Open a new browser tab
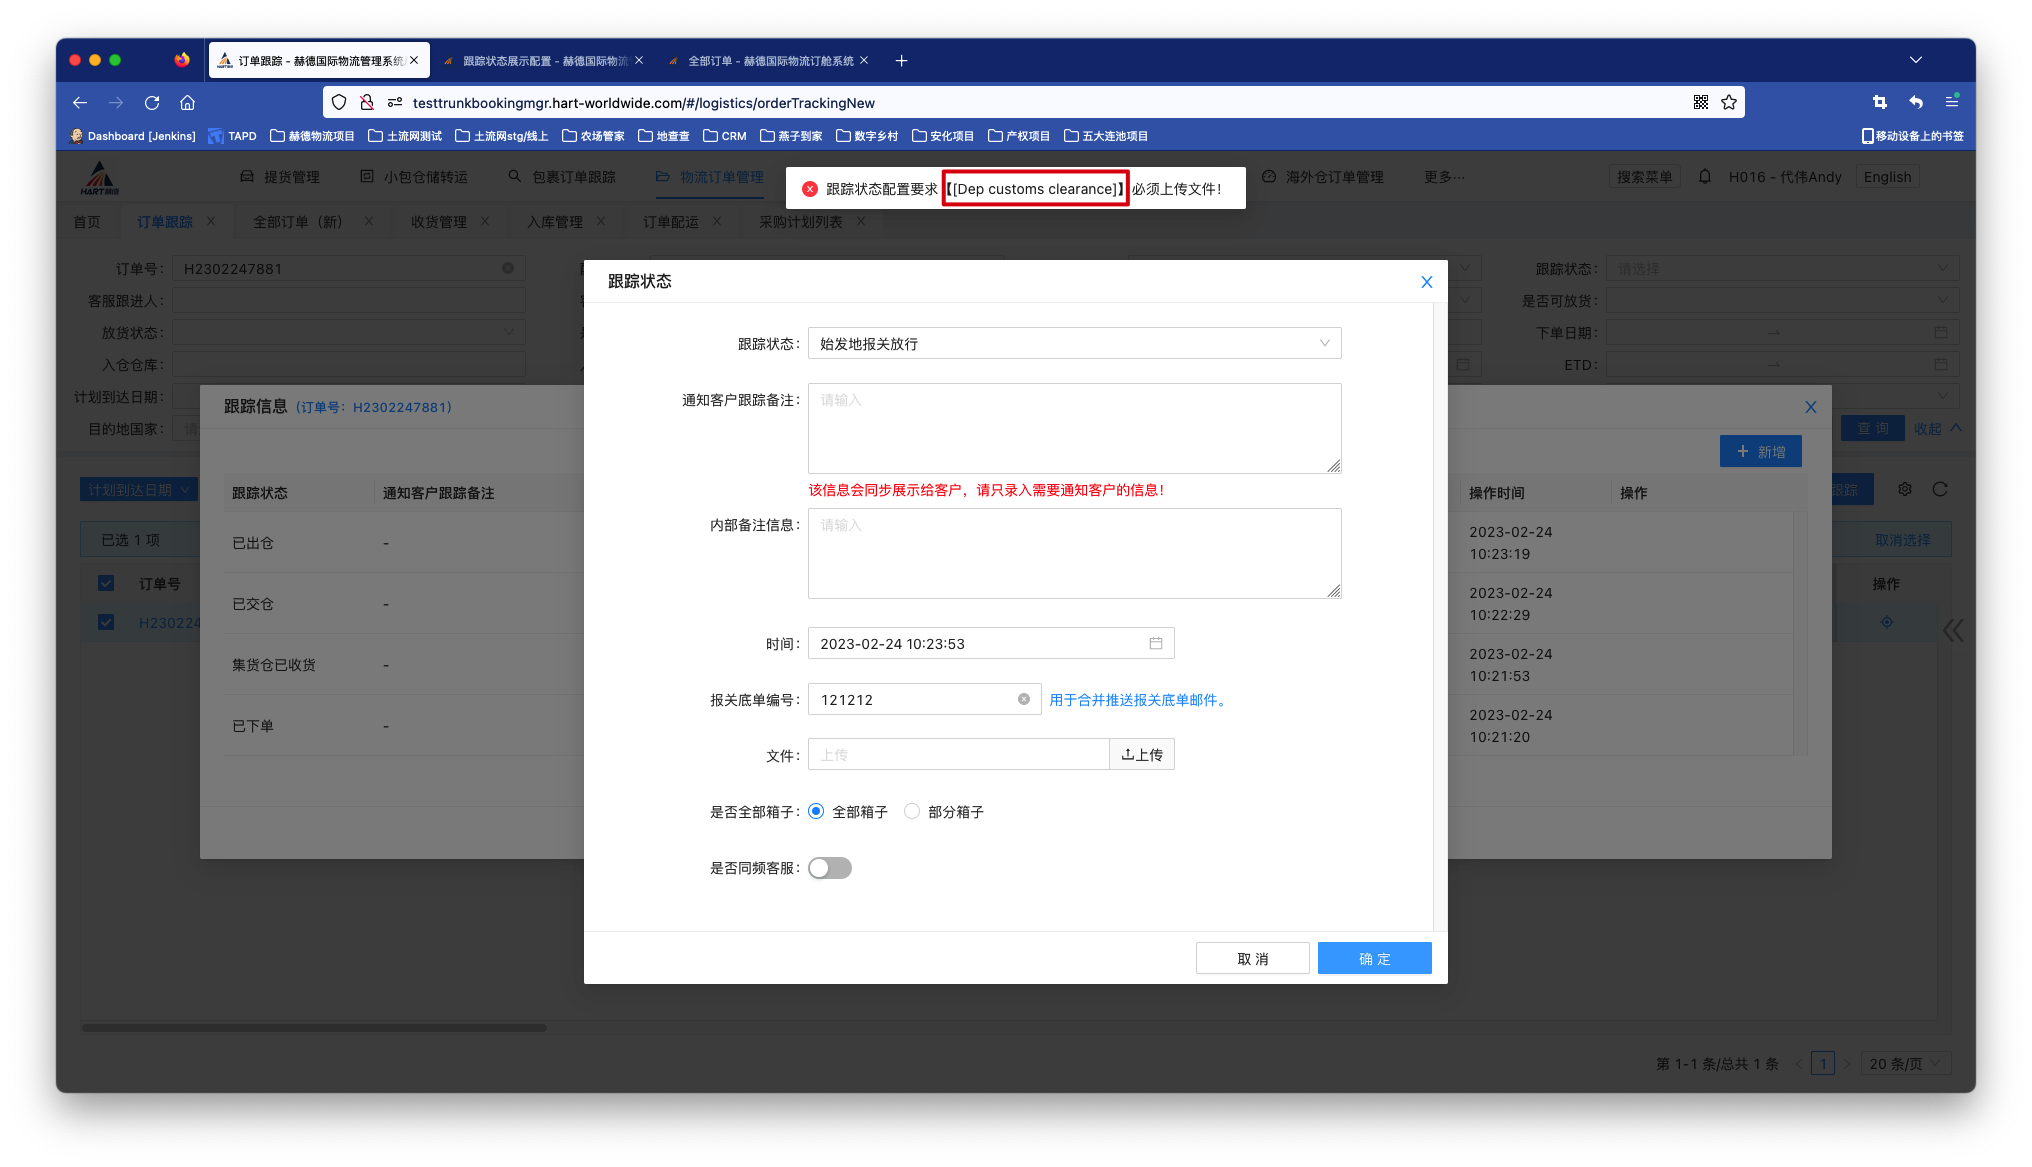 901,61
